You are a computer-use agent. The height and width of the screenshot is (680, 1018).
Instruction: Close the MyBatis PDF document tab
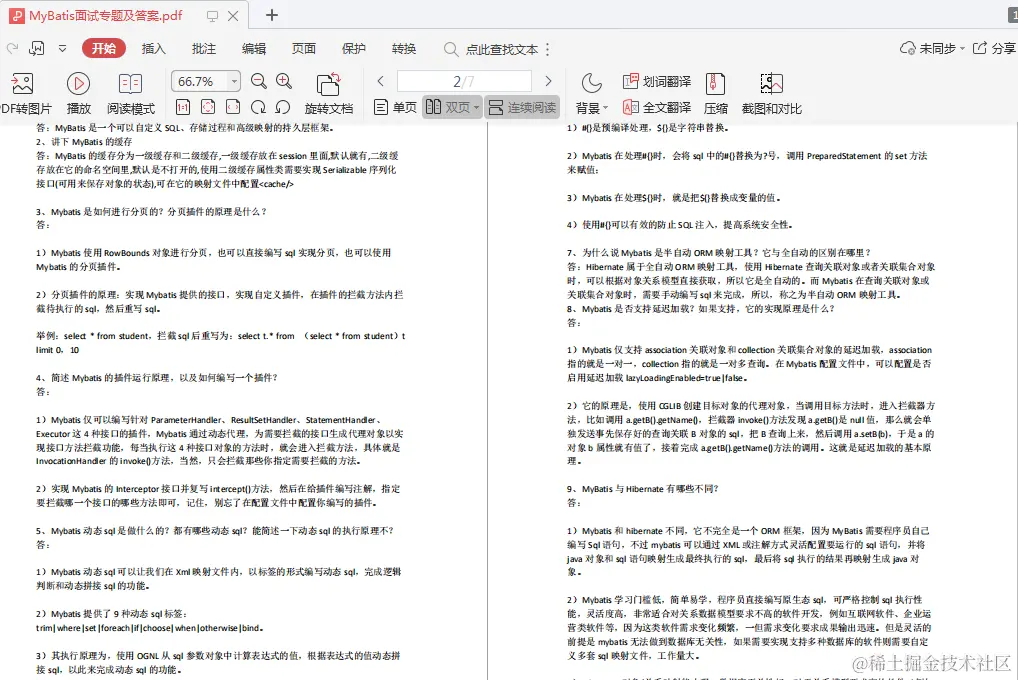[233, 16]
